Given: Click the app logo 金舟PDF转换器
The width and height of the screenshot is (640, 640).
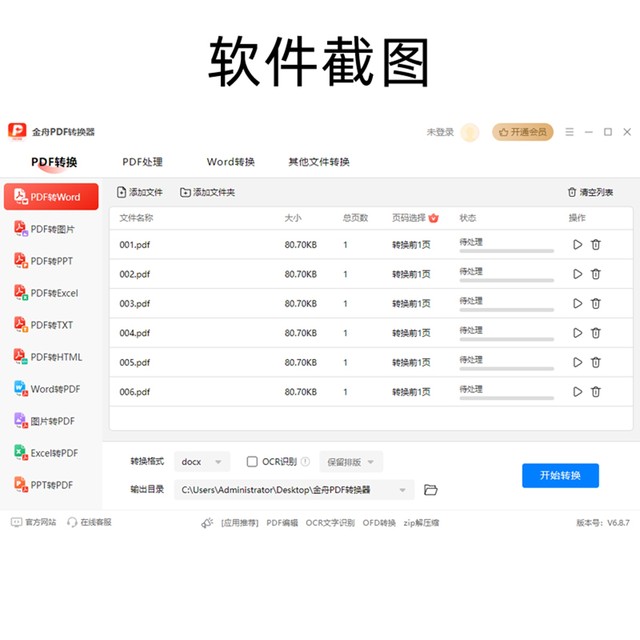Looking at the screenshot, I should pos(17,131).
